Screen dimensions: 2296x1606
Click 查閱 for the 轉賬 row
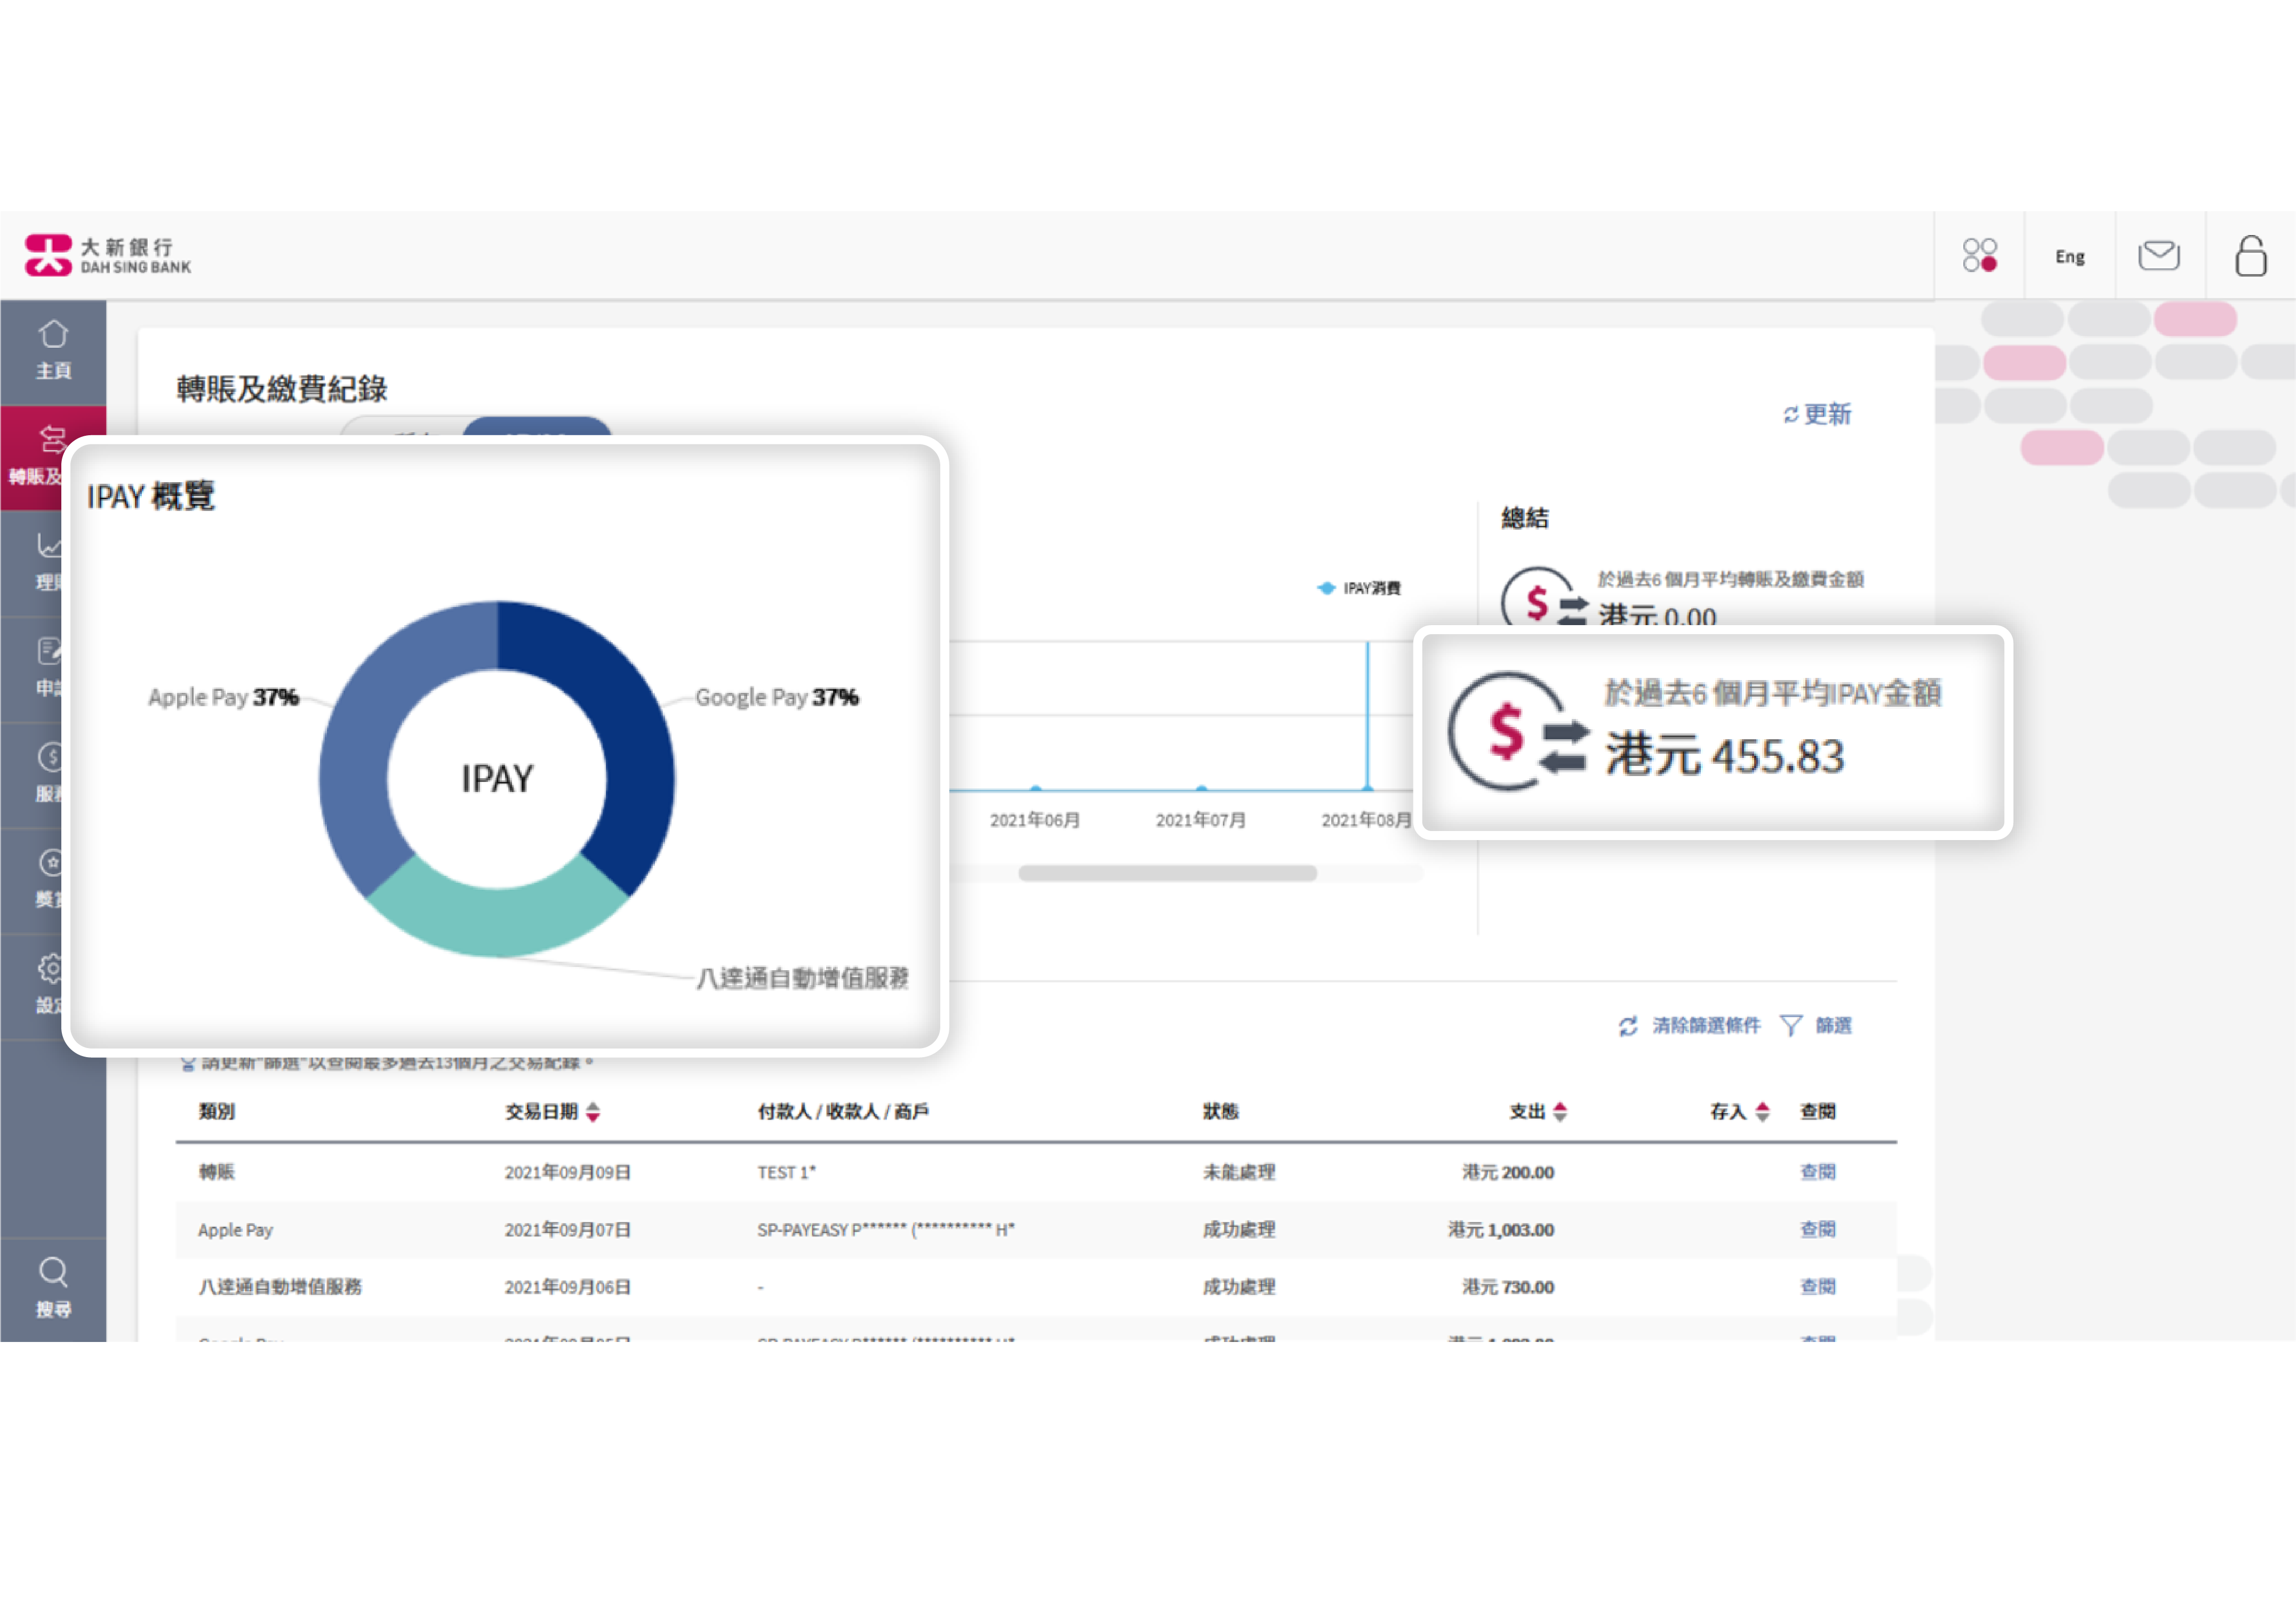click(x=1817, y=1172)
